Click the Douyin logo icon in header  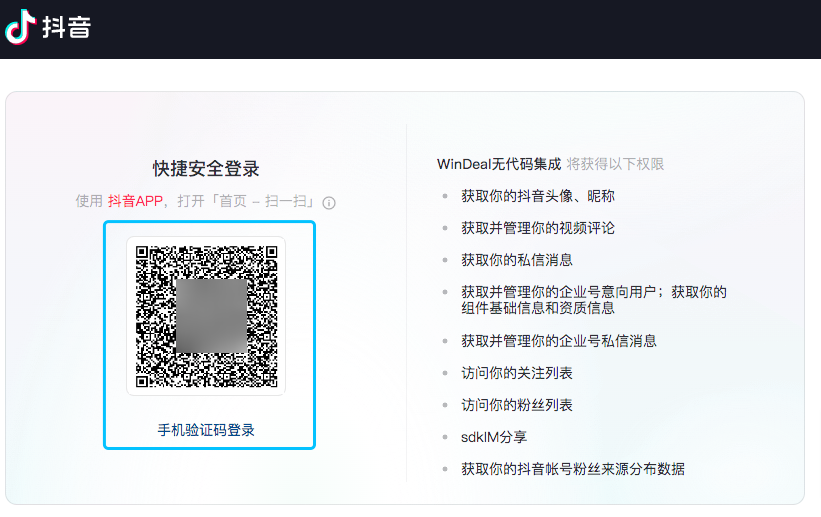pos(20,27)
